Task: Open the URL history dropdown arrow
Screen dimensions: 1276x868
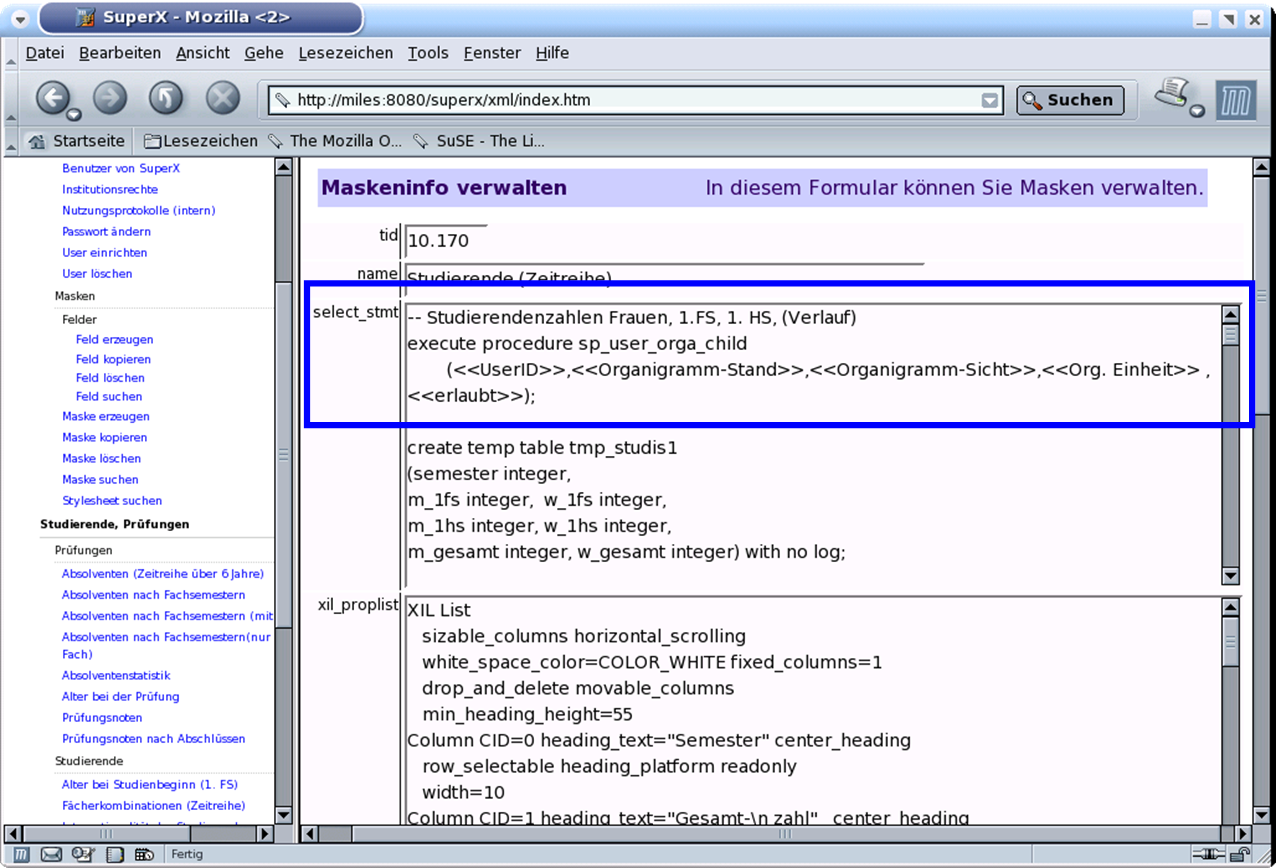Action: 989,100
